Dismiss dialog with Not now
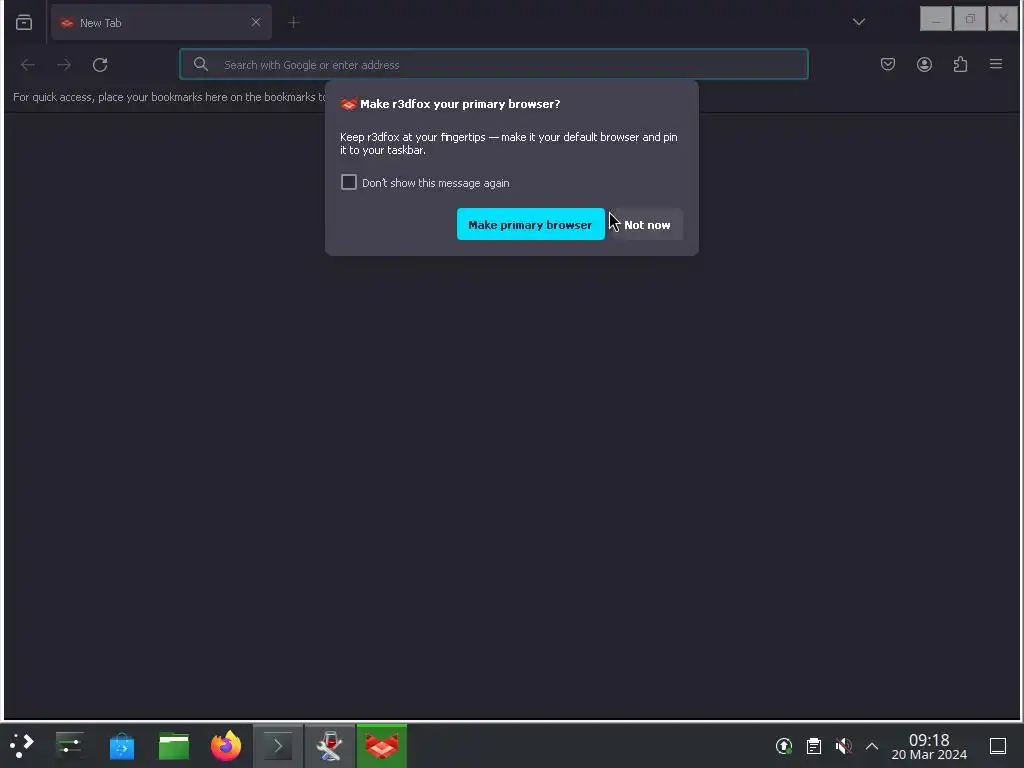The image size is (1024, 768). pyautogui.click(x=647, y=224)
